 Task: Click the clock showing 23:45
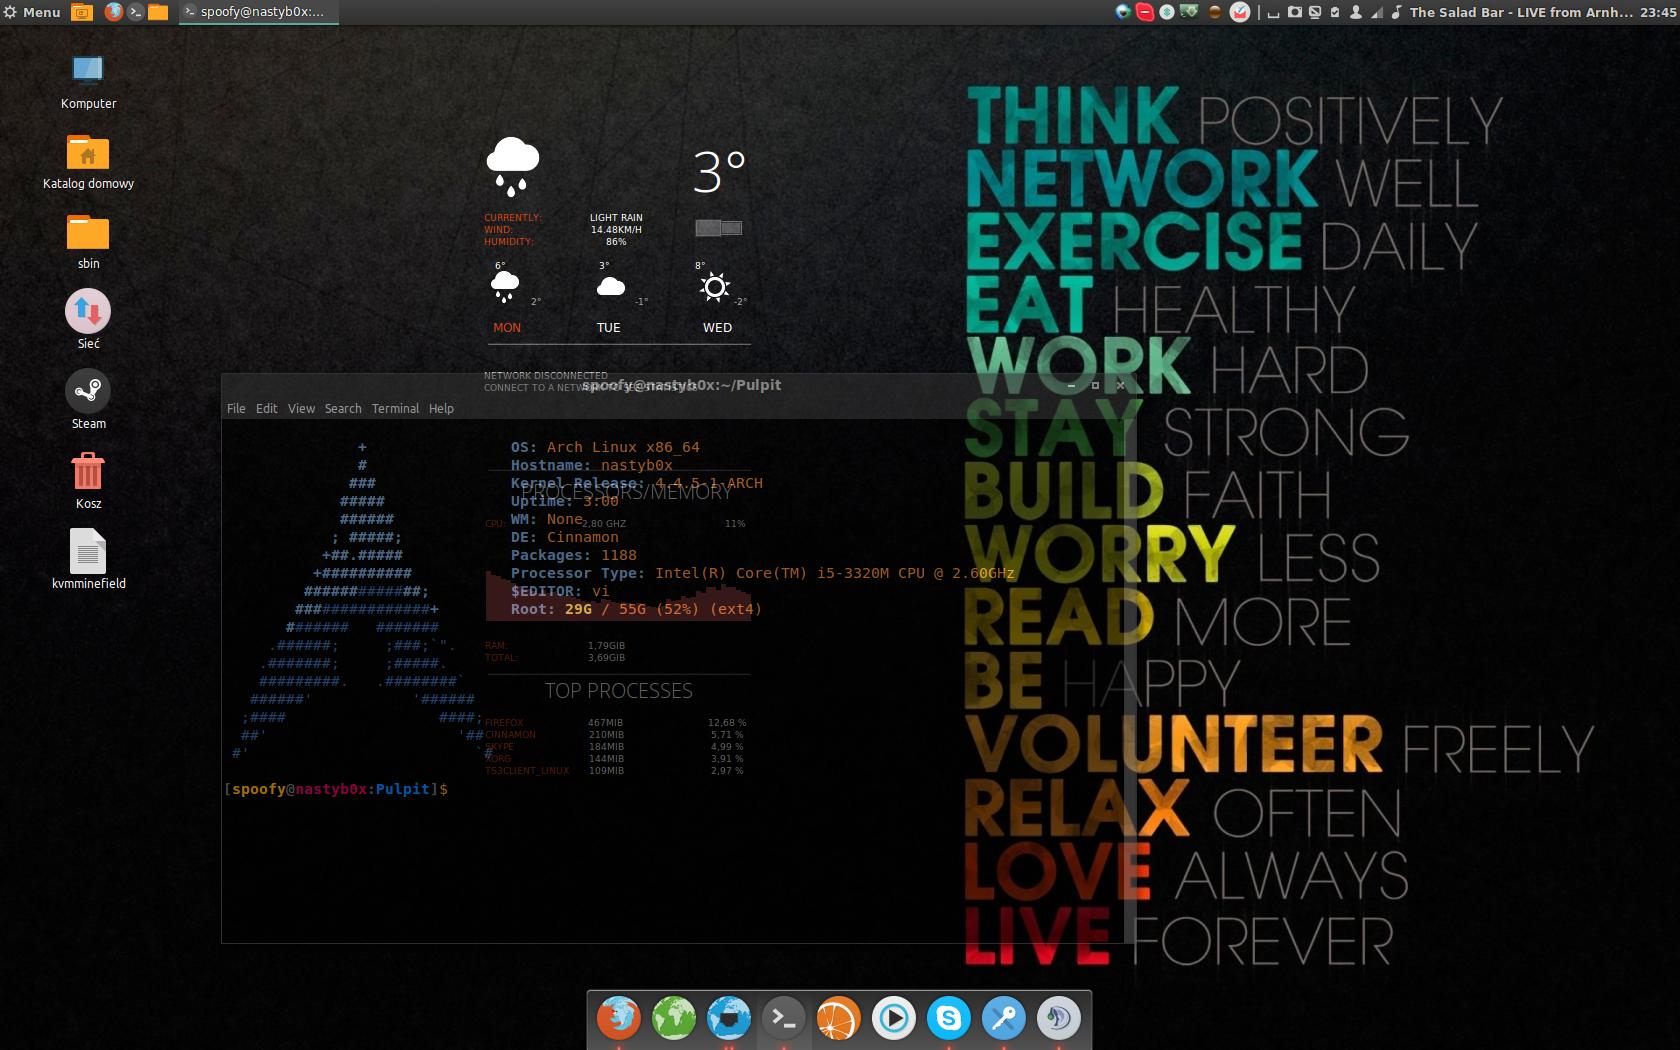(x=1657, y=12)
